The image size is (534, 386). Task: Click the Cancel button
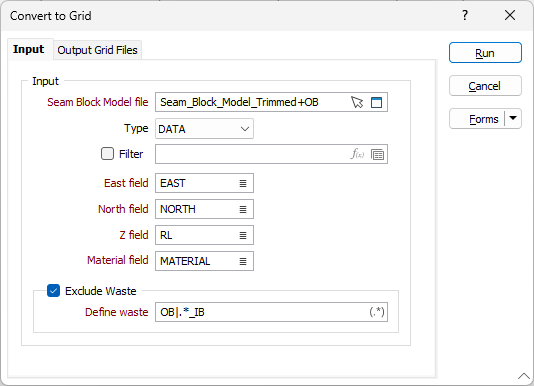[485, 86]
